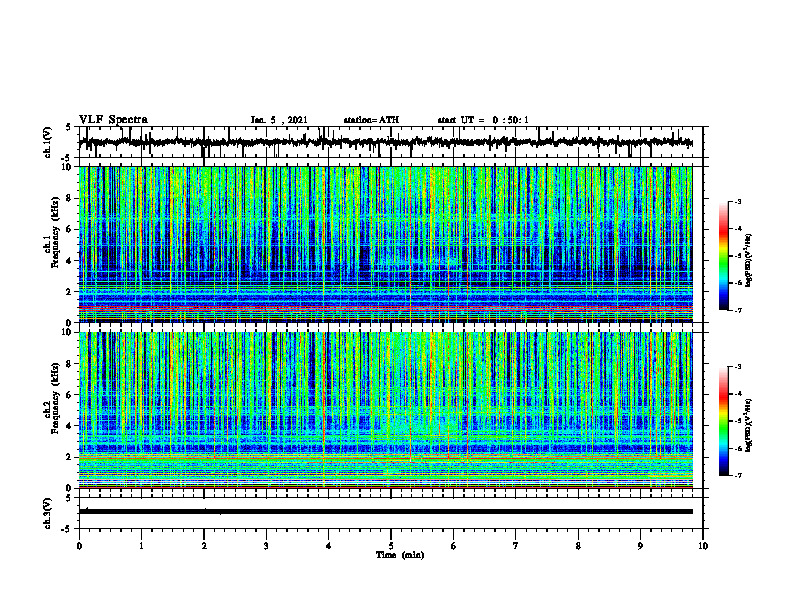This screenshot has height=612, width=792.
Task: Click the "ch.3(V)" axis label
Action: 48,514
